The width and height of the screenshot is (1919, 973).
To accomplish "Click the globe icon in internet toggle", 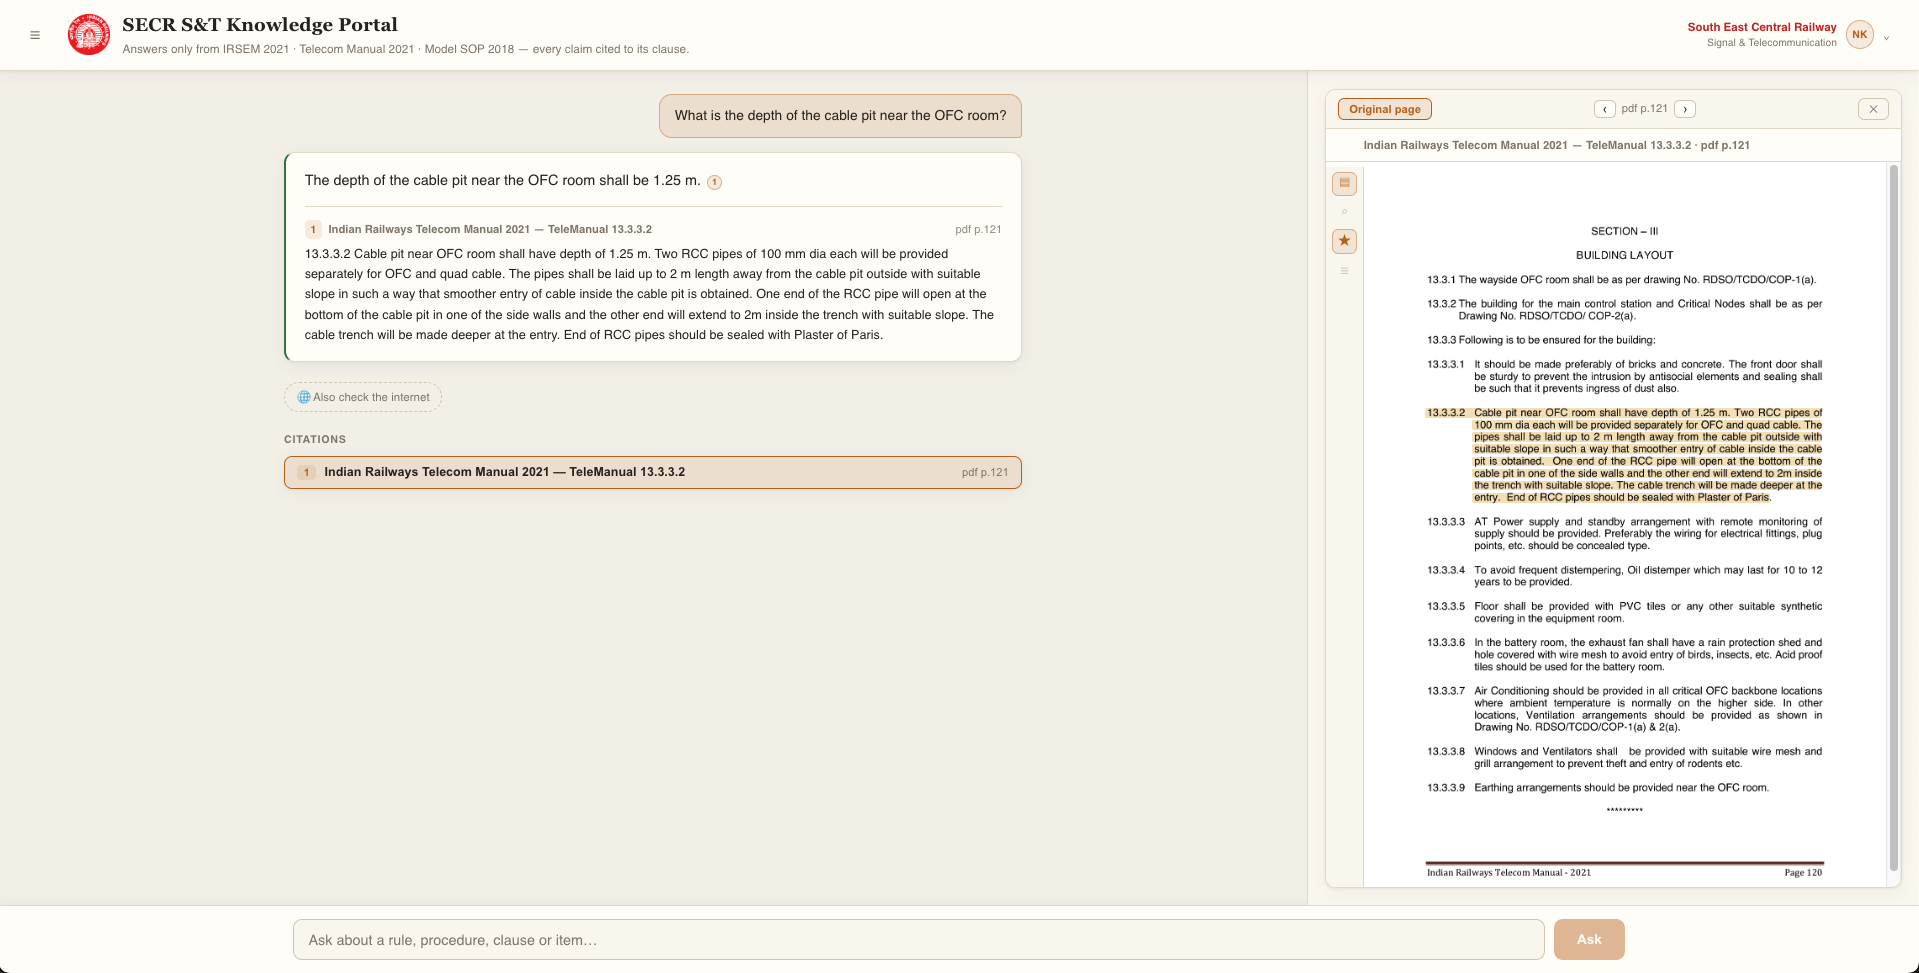I will coord(303,397).
